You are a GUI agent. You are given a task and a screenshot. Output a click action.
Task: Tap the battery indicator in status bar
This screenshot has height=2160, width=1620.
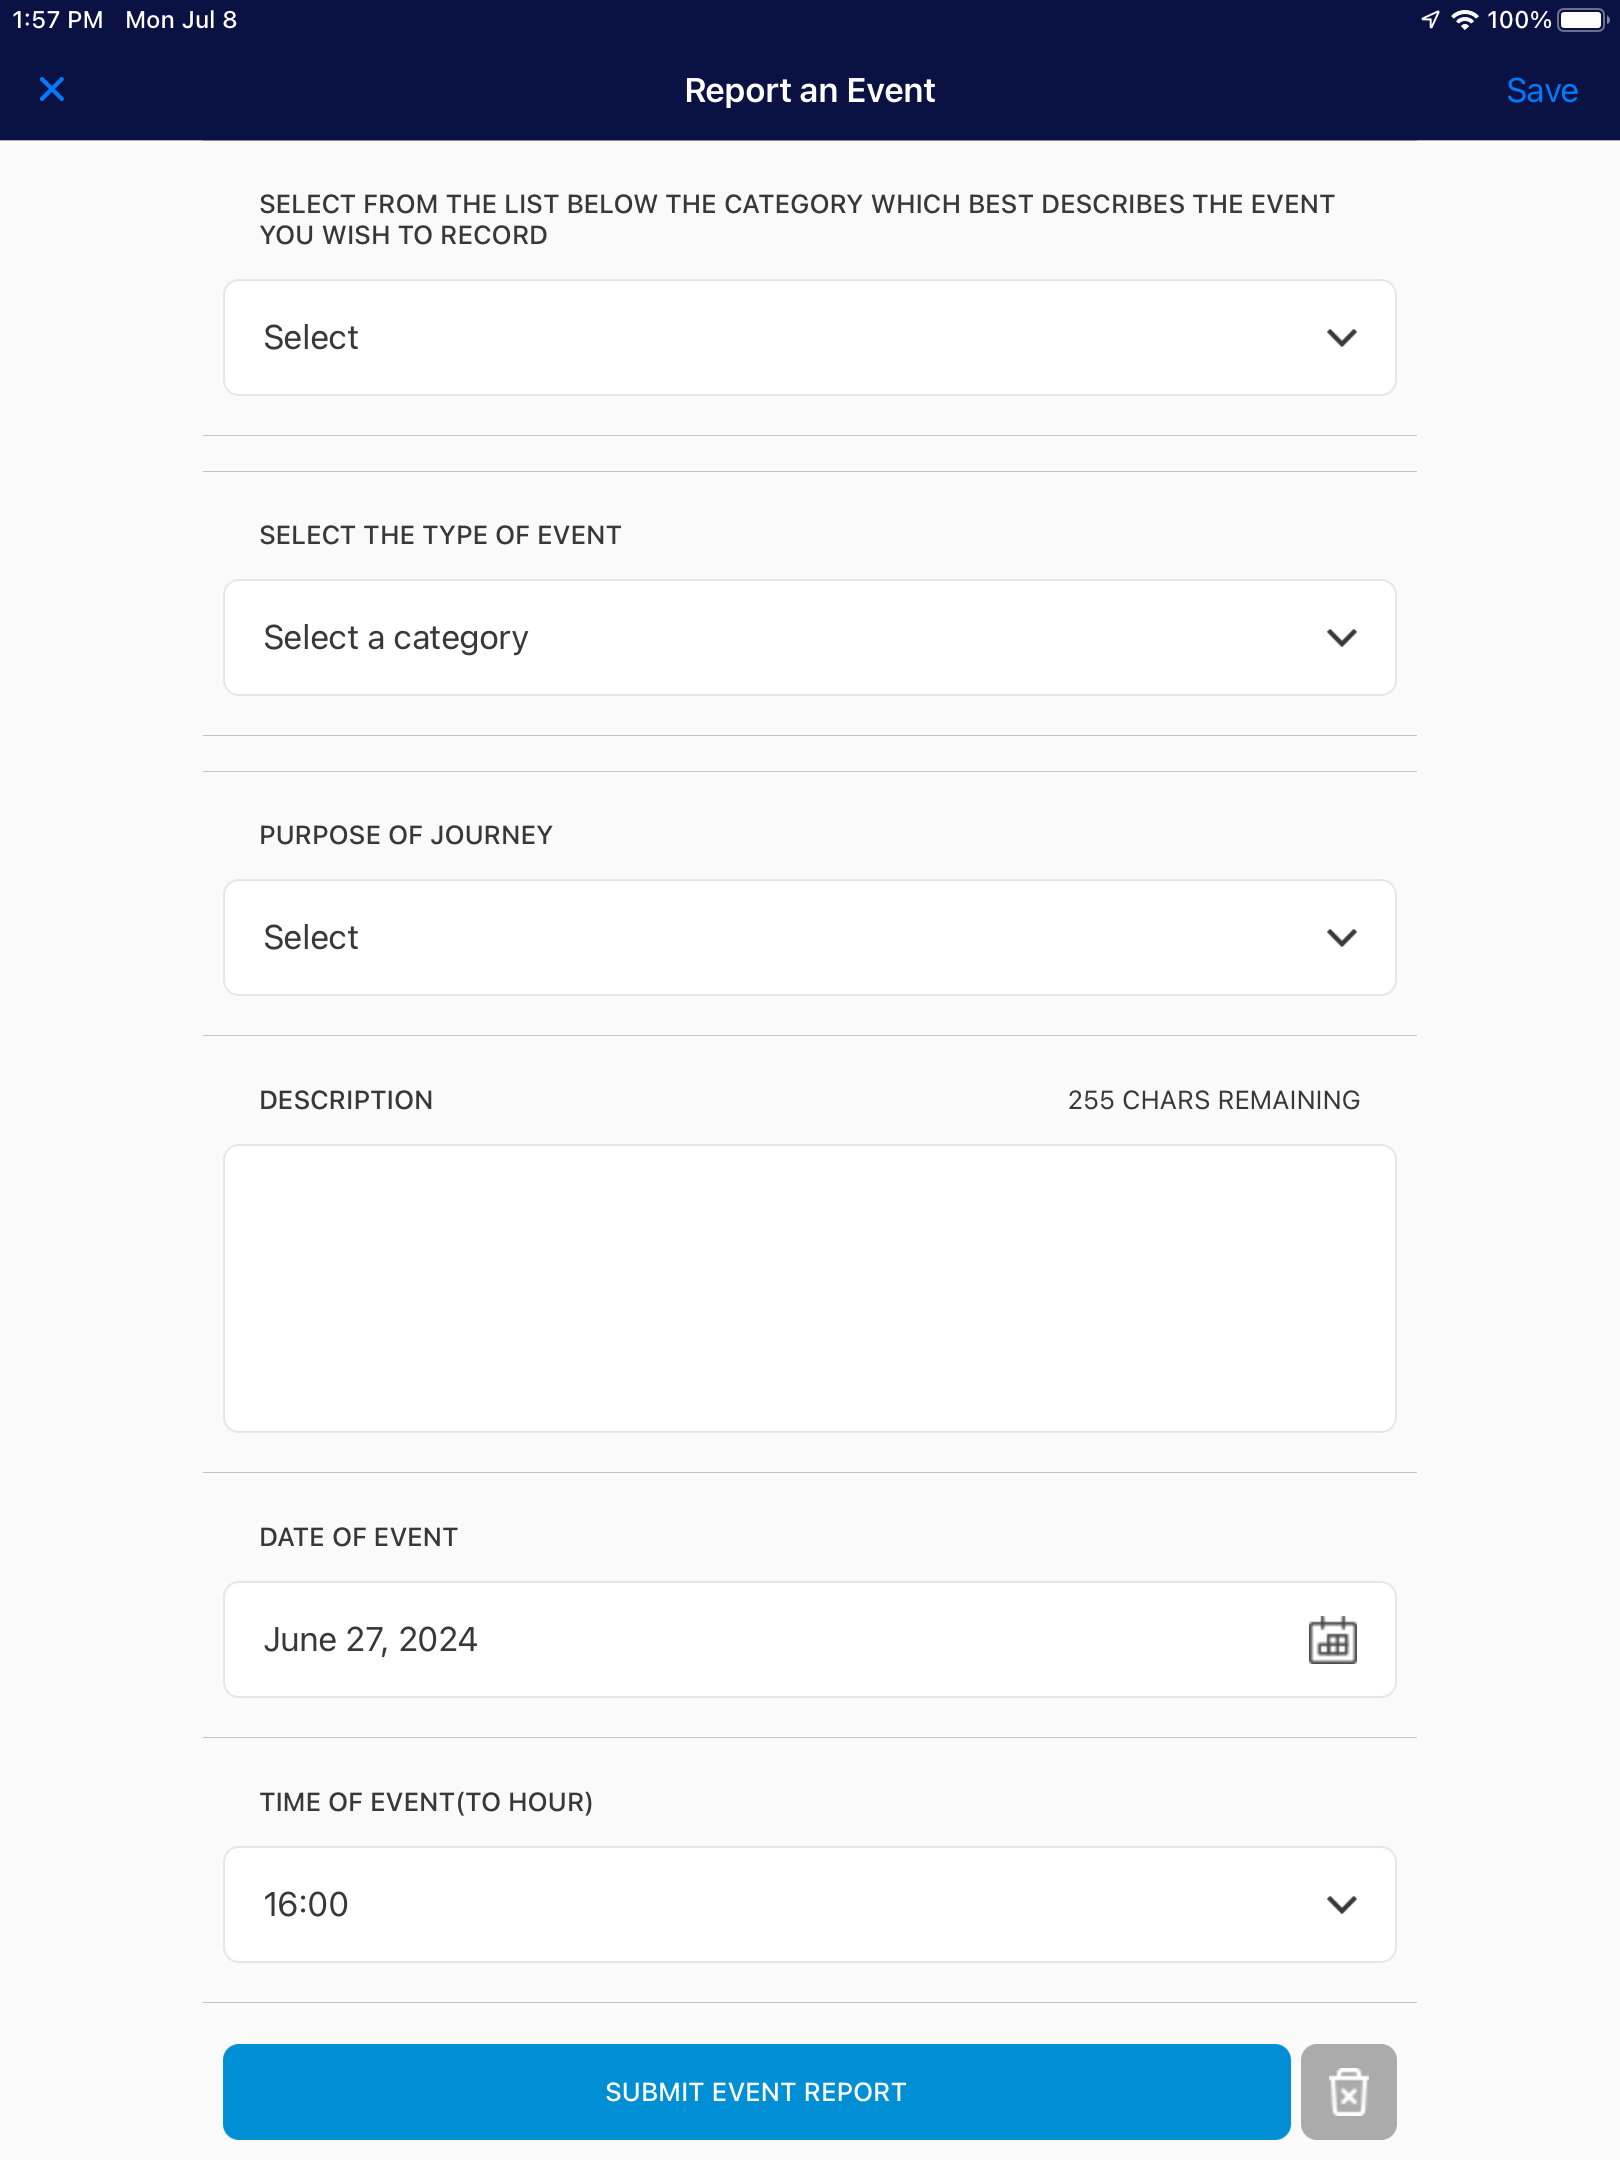click(1582, 20)
